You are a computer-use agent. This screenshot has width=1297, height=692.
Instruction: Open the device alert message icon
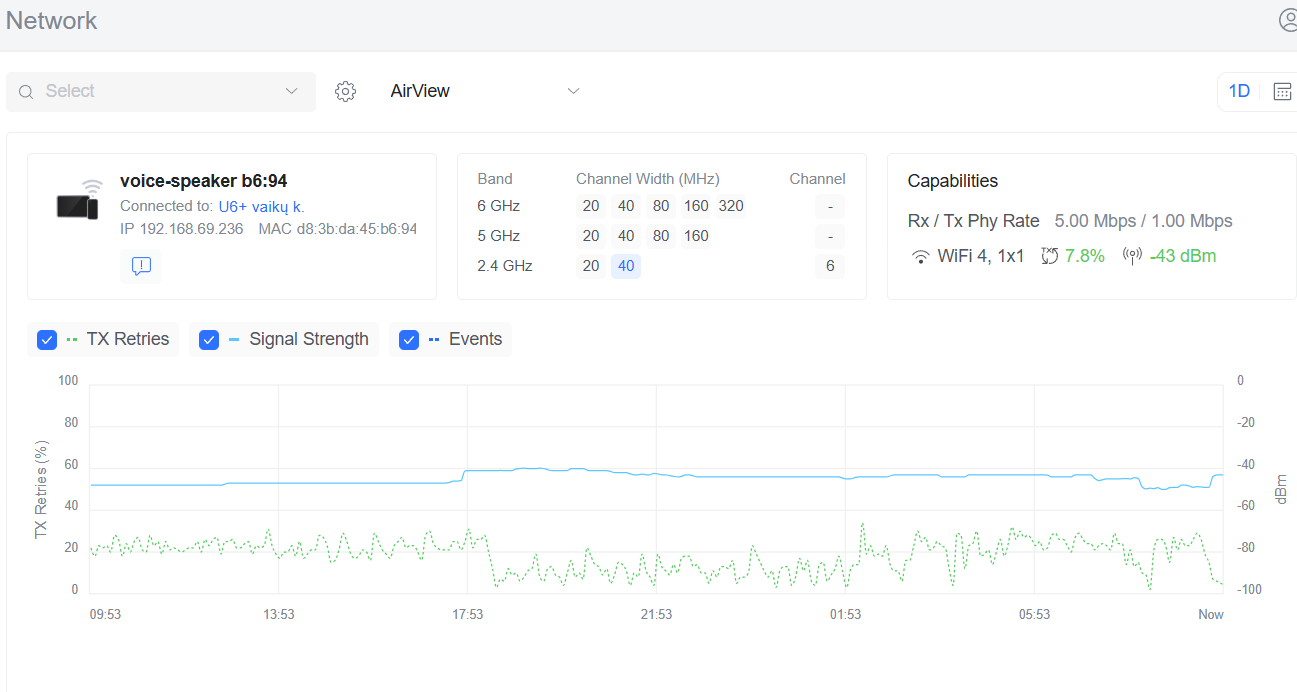(x=141, y=266)
